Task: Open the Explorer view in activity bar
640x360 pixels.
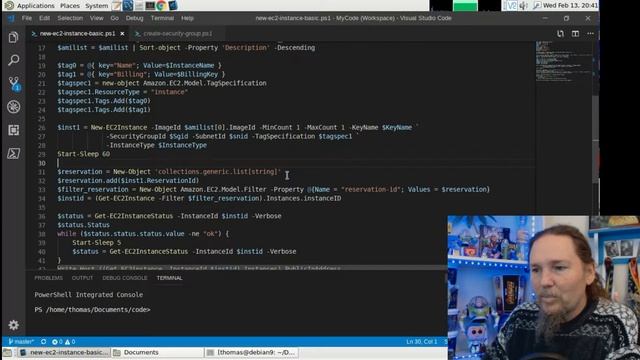Action: click(x=13, y=38)
